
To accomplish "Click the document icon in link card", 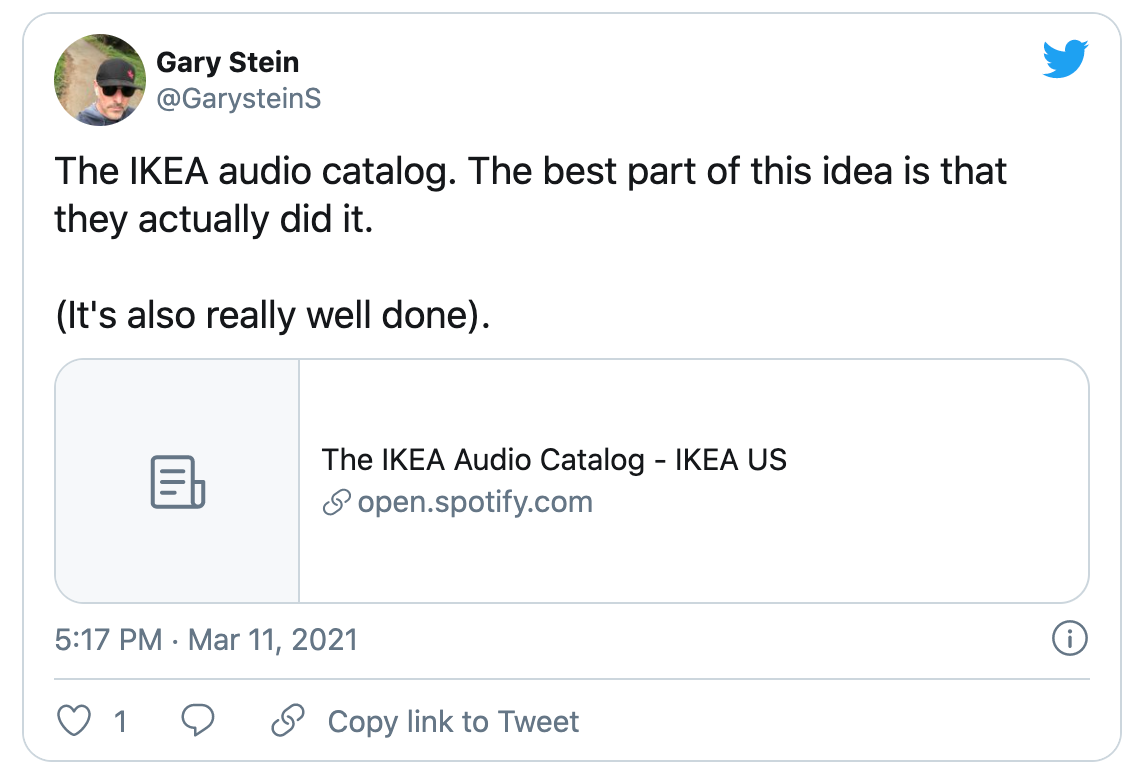I will 177,482.
